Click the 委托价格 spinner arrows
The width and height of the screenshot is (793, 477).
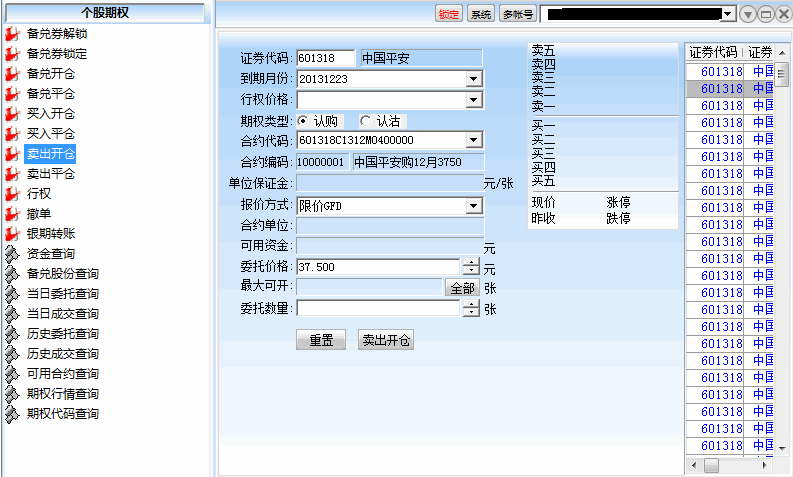click(471, 267)
